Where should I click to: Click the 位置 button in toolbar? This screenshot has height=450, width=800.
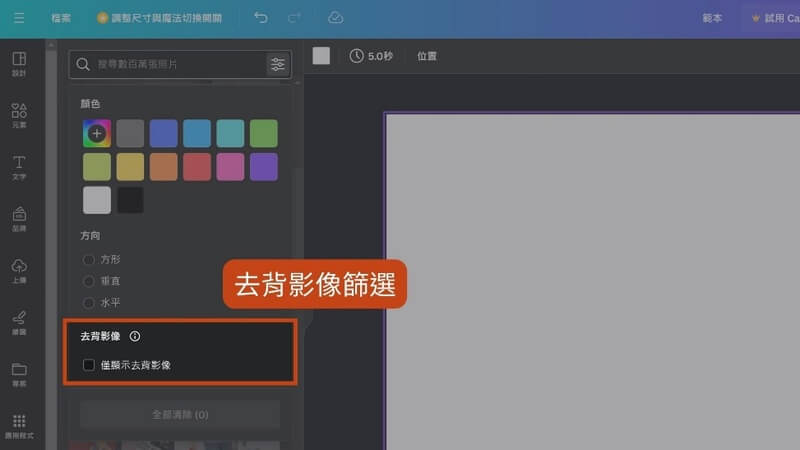coord(427,56)
